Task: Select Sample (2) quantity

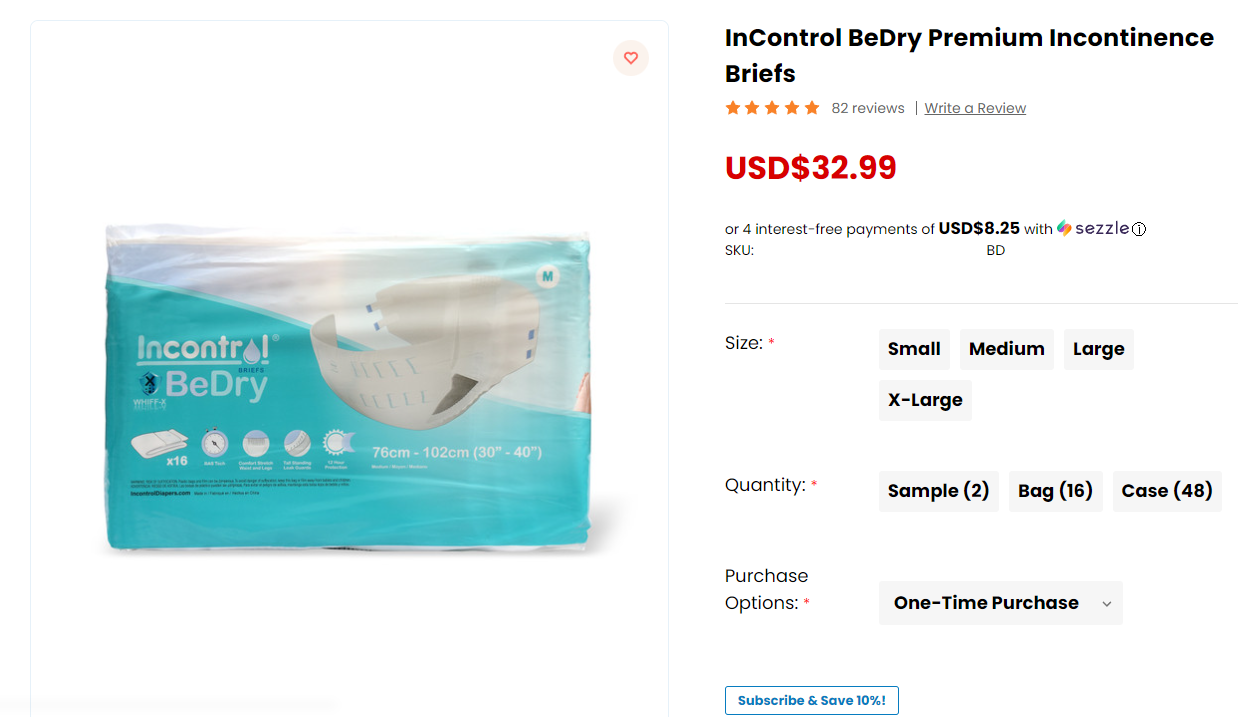Action: pos(939,491)
